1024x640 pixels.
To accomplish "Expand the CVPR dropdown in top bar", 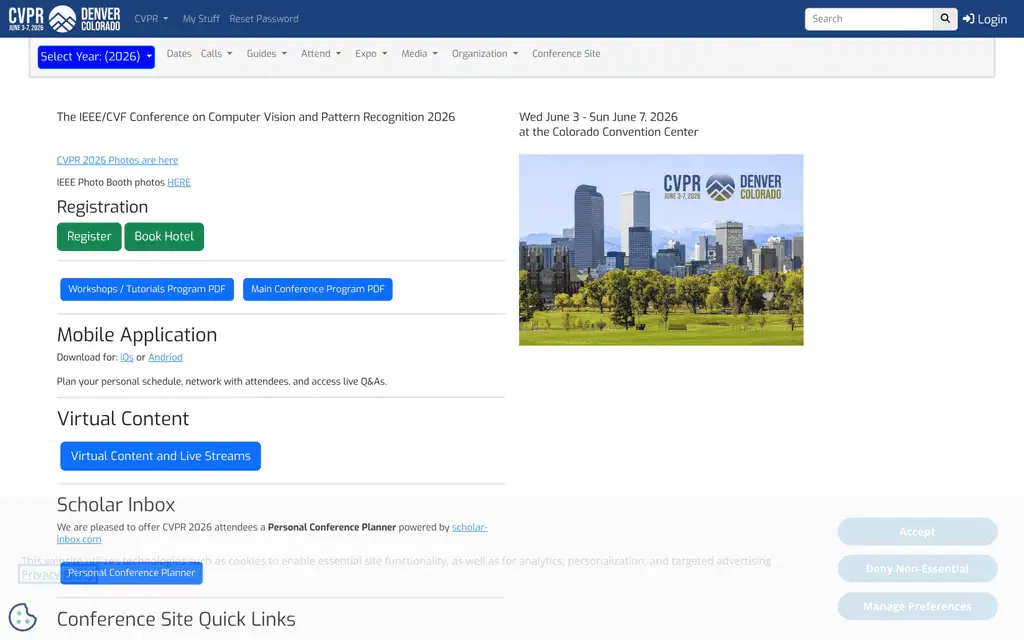I will [151, 19].
